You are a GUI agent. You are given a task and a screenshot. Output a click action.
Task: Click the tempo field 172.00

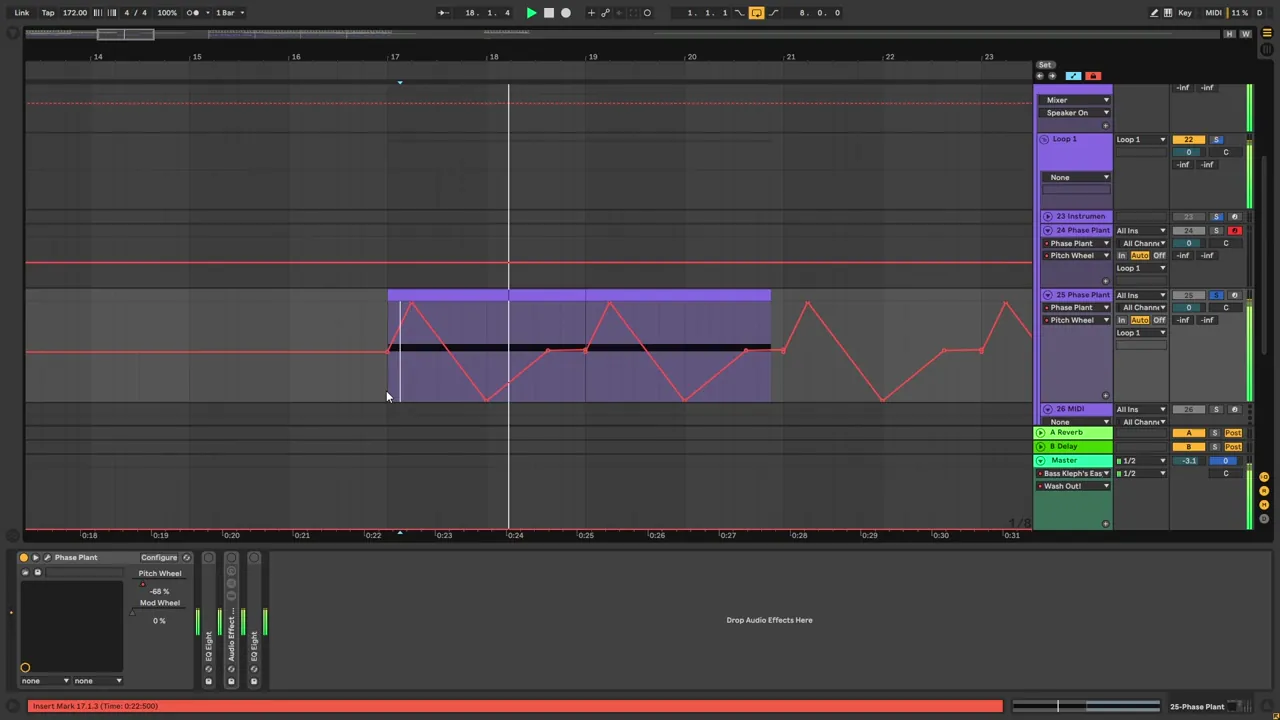click(75, 13)
